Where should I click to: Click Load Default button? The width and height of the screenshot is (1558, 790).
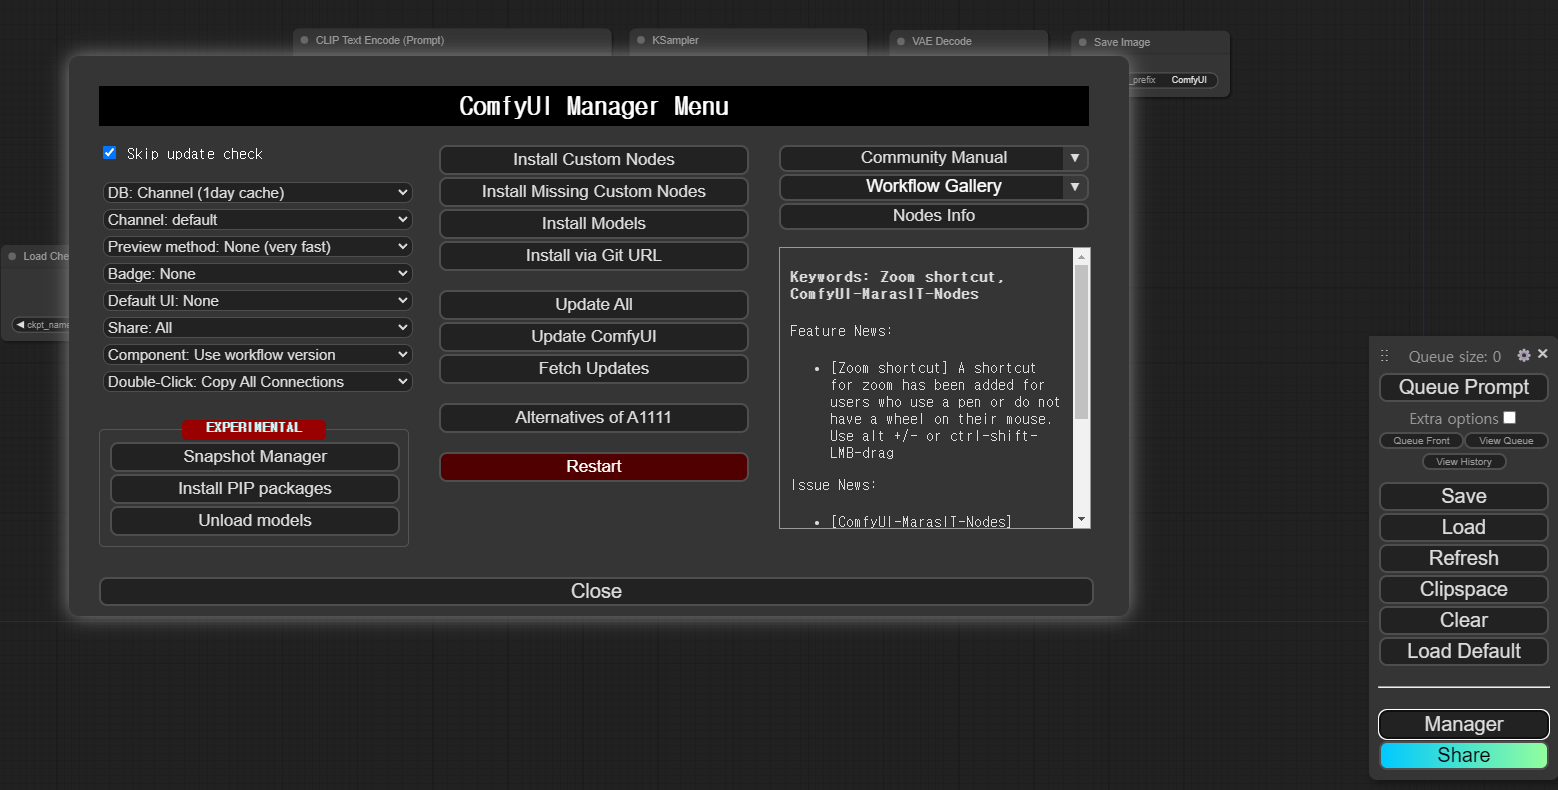(1464, 652)
